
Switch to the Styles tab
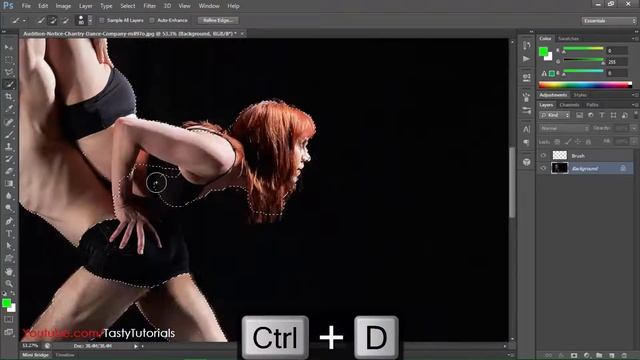(x=580, y=95)
